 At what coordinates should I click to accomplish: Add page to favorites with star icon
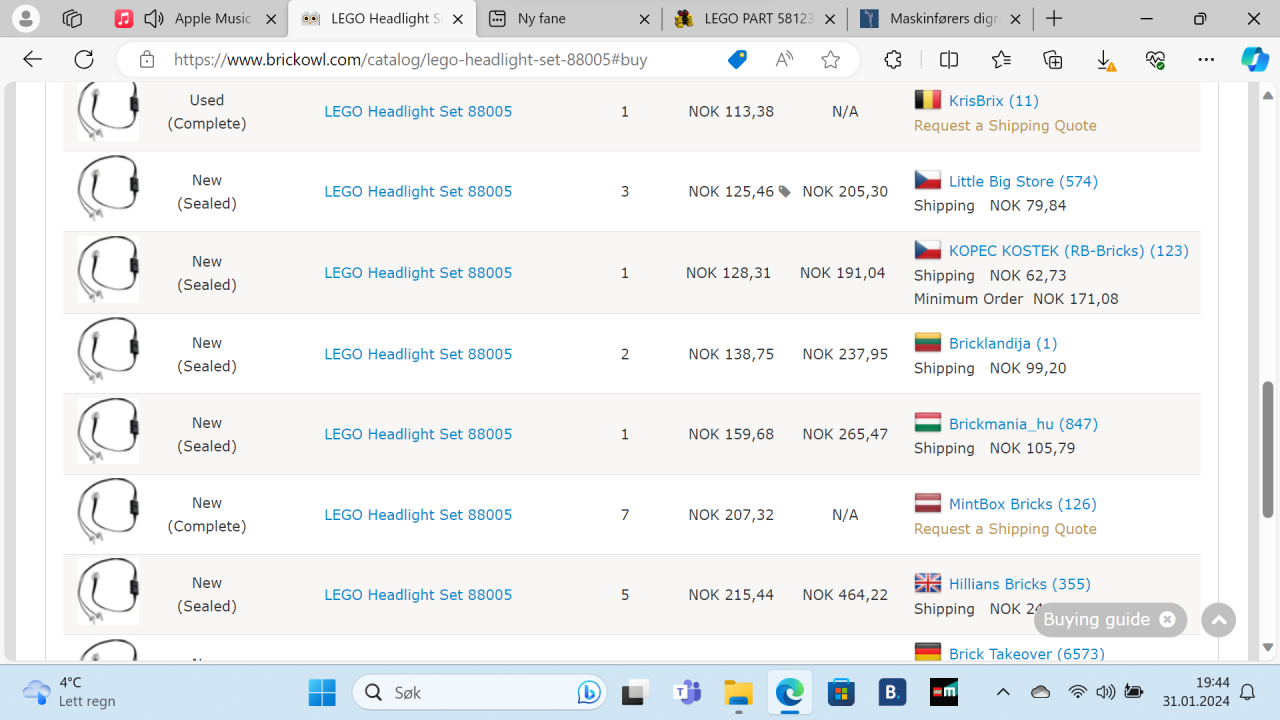click(x=830, y=60)
